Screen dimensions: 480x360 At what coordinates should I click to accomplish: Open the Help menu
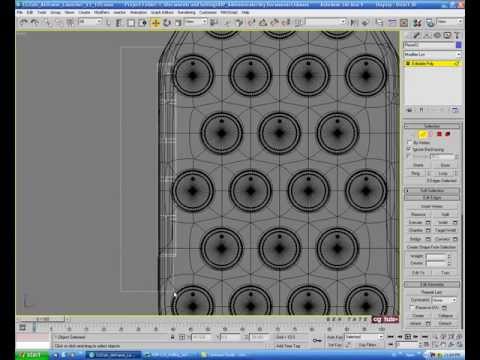tap(246, 12)
